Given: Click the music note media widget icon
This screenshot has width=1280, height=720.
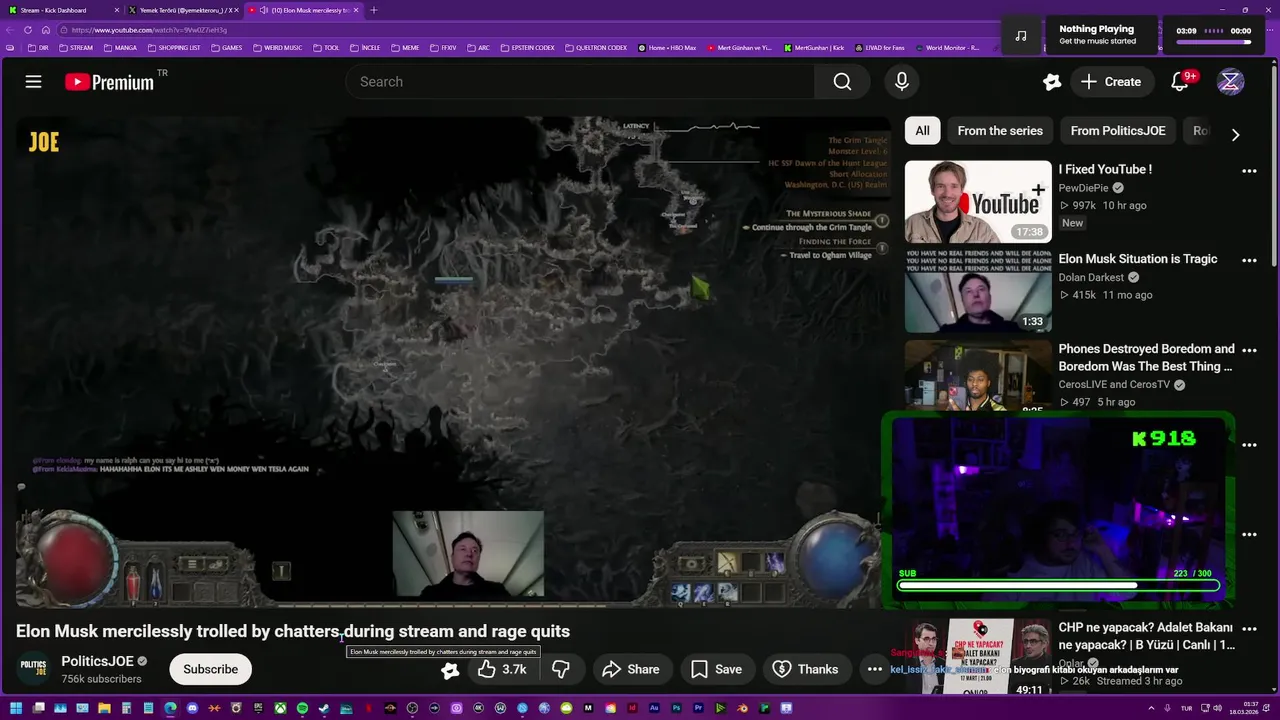Looking at the screenshot, I should point(1020,35).
